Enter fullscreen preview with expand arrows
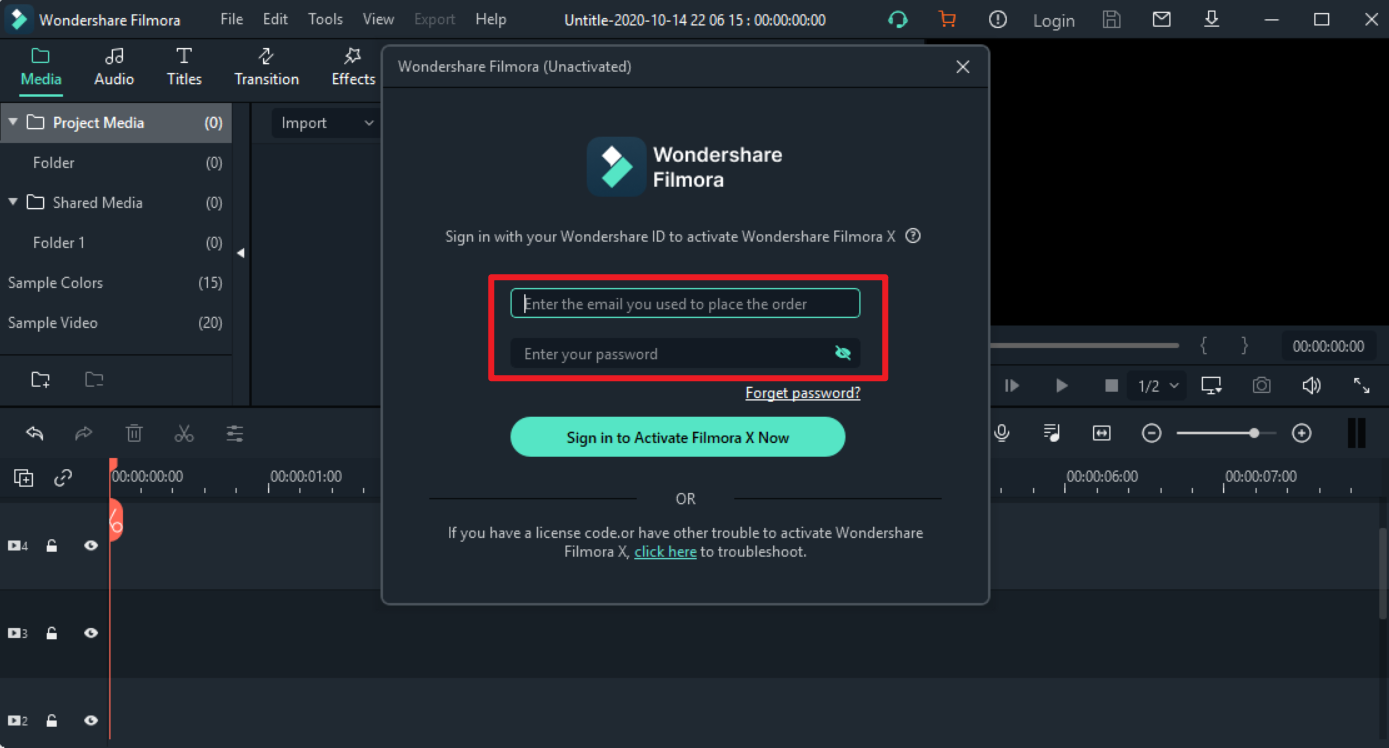This screenshot has width=1389, height=748. (1362, 385)
